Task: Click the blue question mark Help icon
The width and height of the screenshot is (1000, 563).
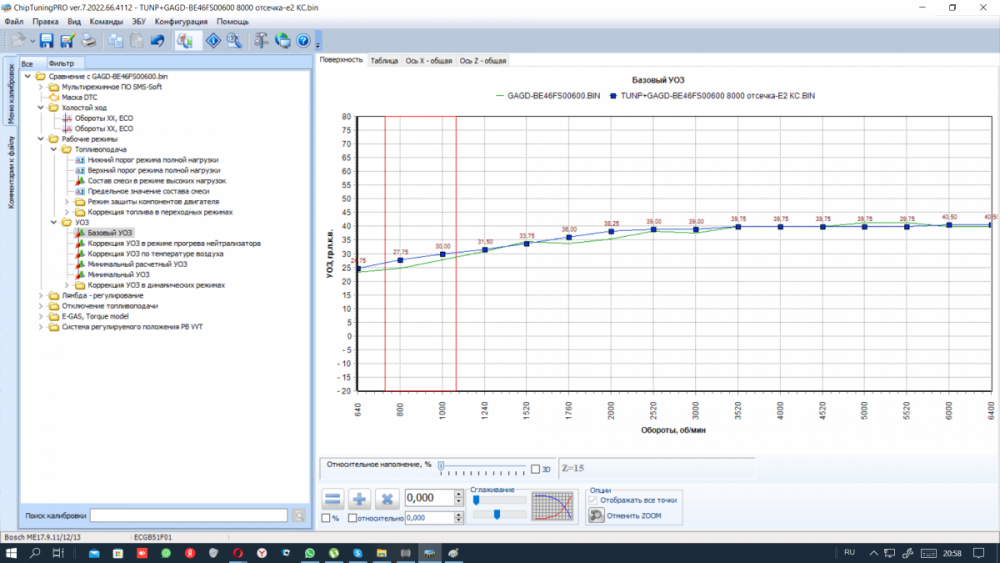Action: coord(303,41)
